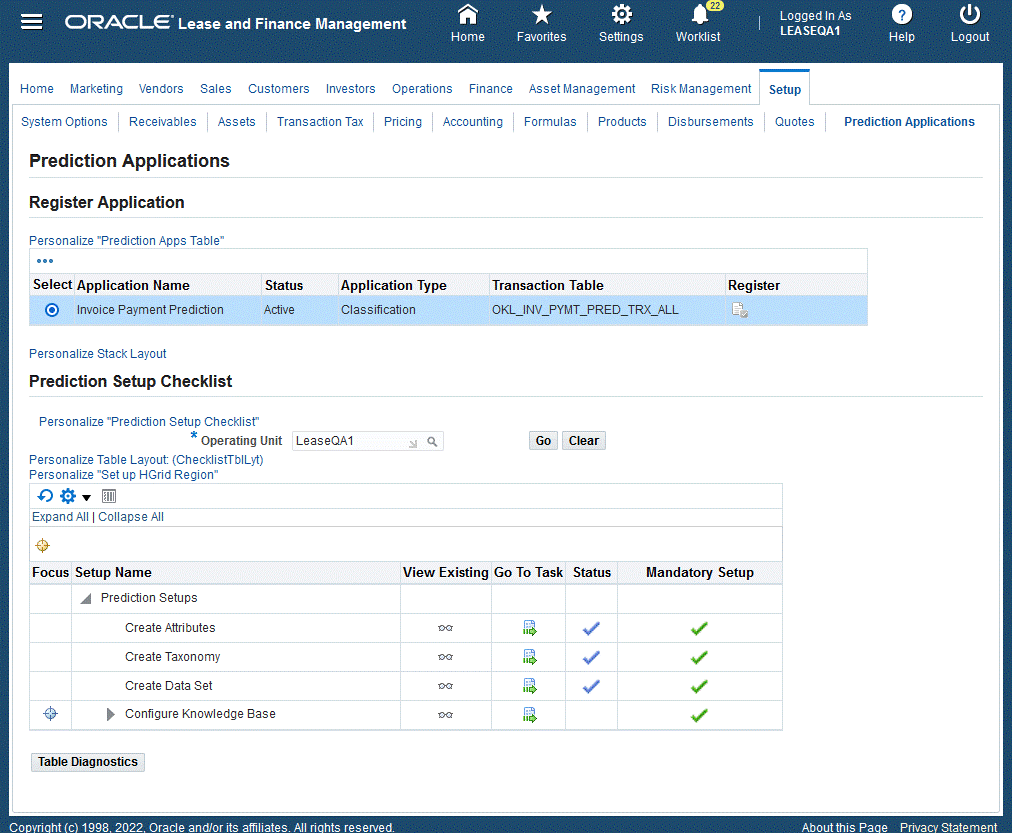Open Transaction Tax subtab
This screenshot has width=1012, height=833.
click(320, 121)
